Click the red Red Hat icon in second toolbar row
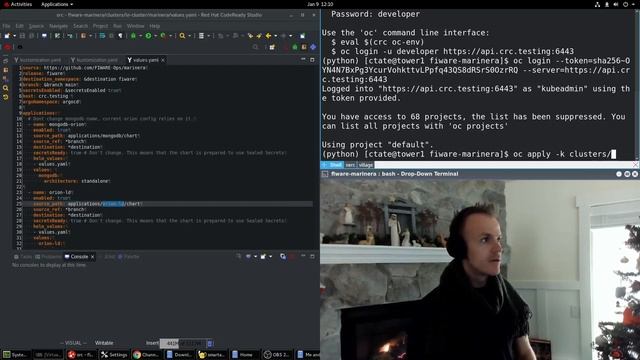The height and width of the screenshot is (360, 640). 7,47
